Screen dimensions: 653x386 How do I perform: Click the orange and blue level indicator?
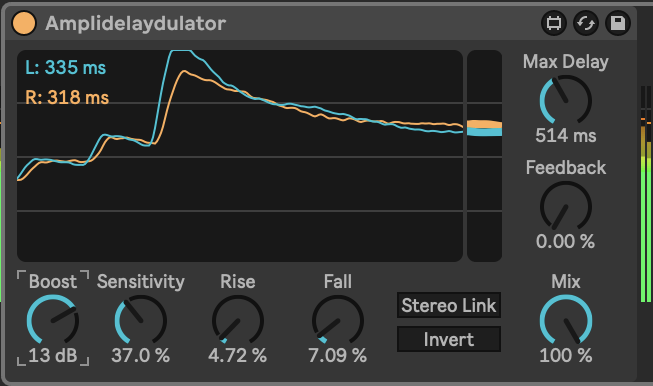tap(484, 128)
